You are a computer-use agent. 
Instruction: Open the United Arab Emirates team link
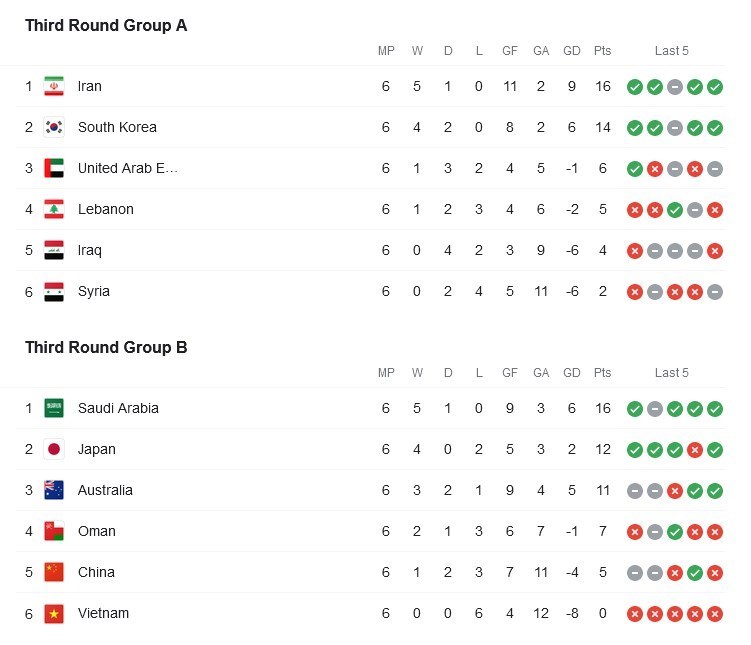[127, 169]
